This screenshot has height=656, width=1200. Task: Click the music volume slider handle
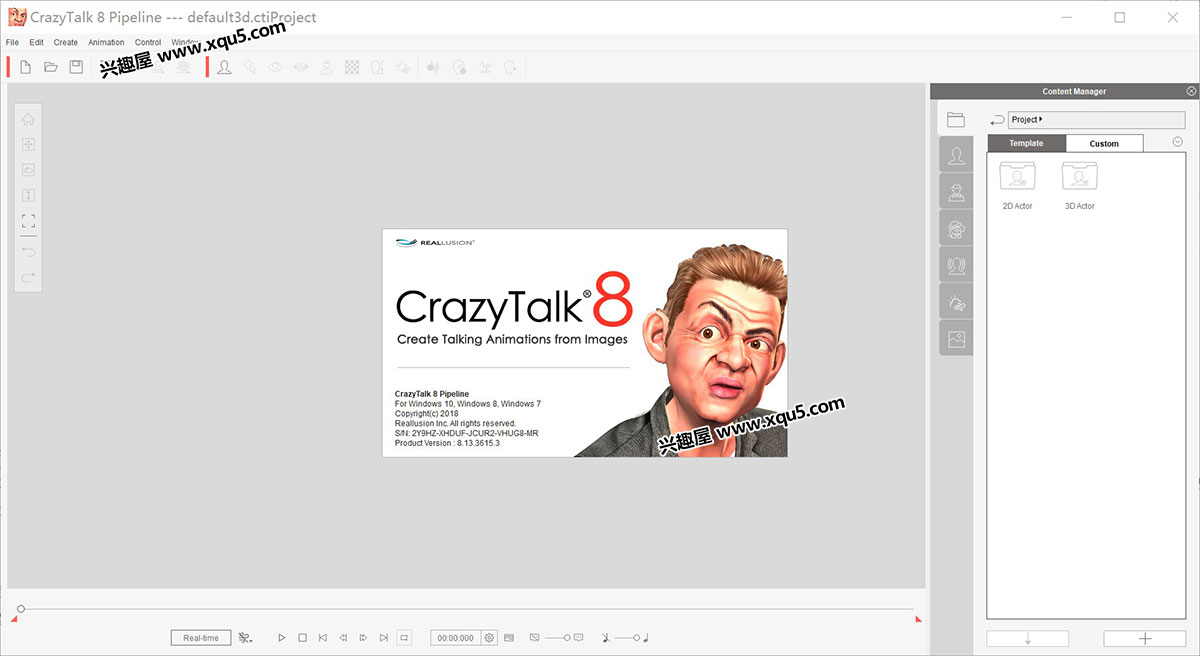(635, 637)
